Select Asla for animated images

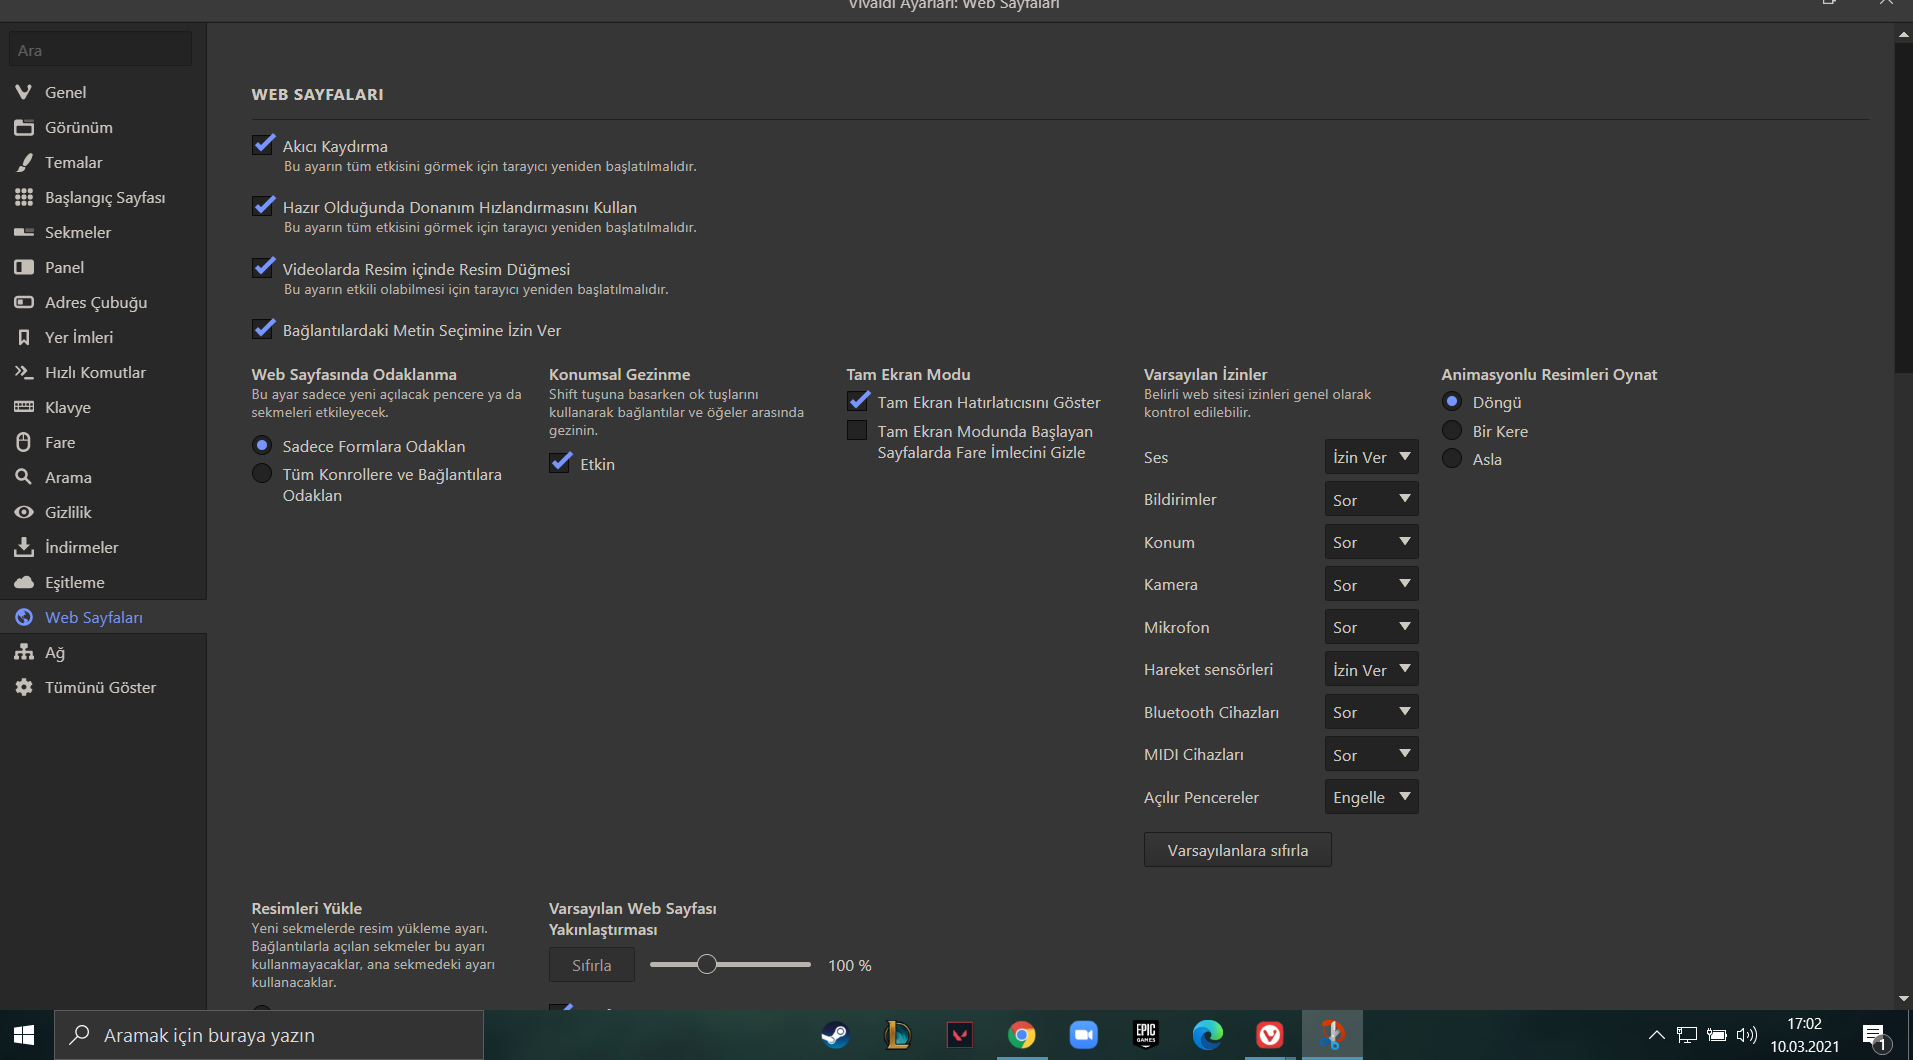(1452, 458)
